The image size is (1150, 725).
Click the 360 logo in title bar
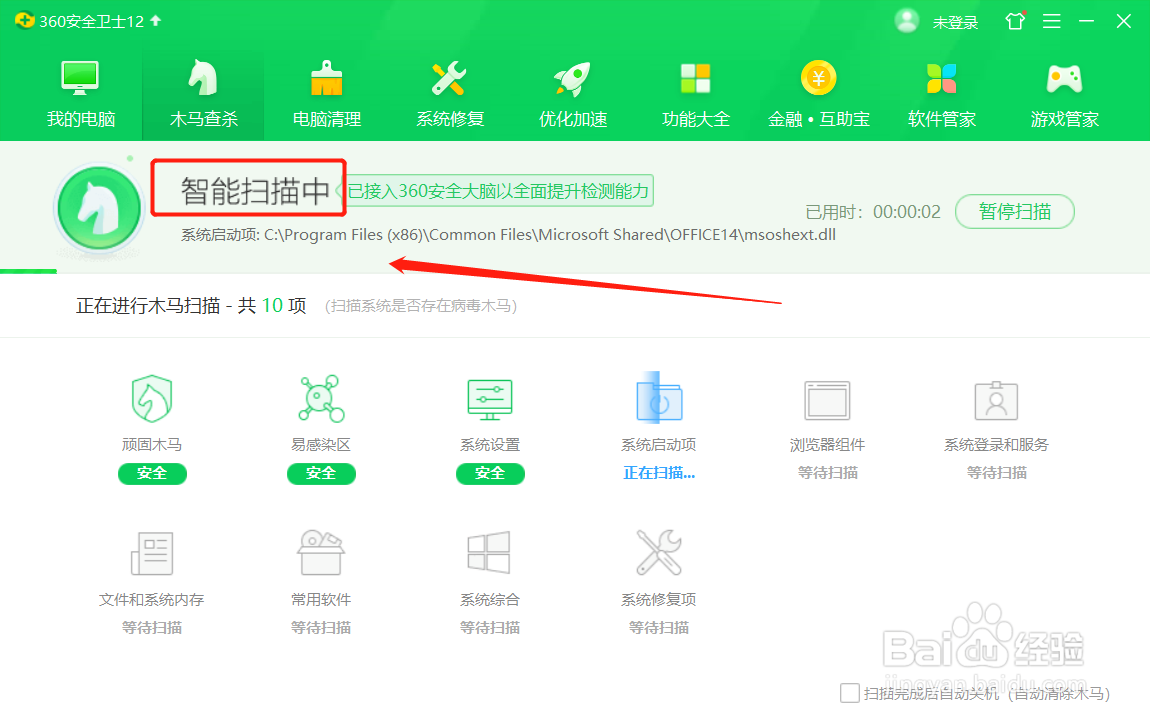24,21
